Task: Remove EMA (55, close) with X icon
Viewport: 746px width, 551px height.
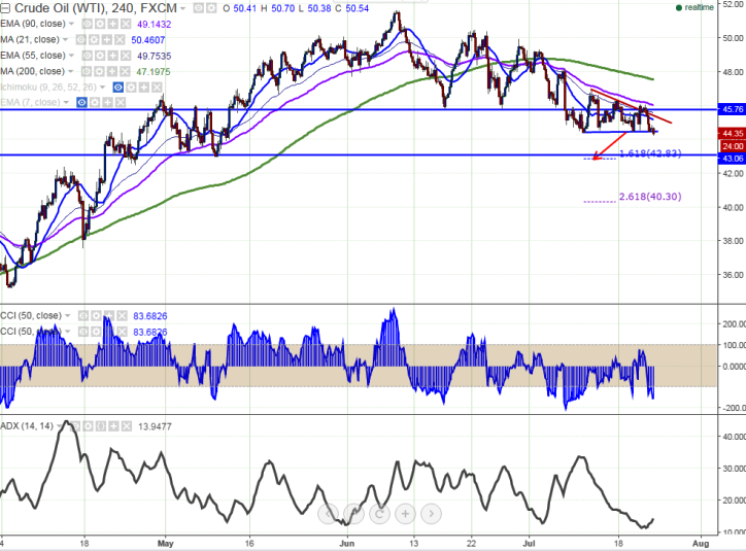Action: (126, 56)
